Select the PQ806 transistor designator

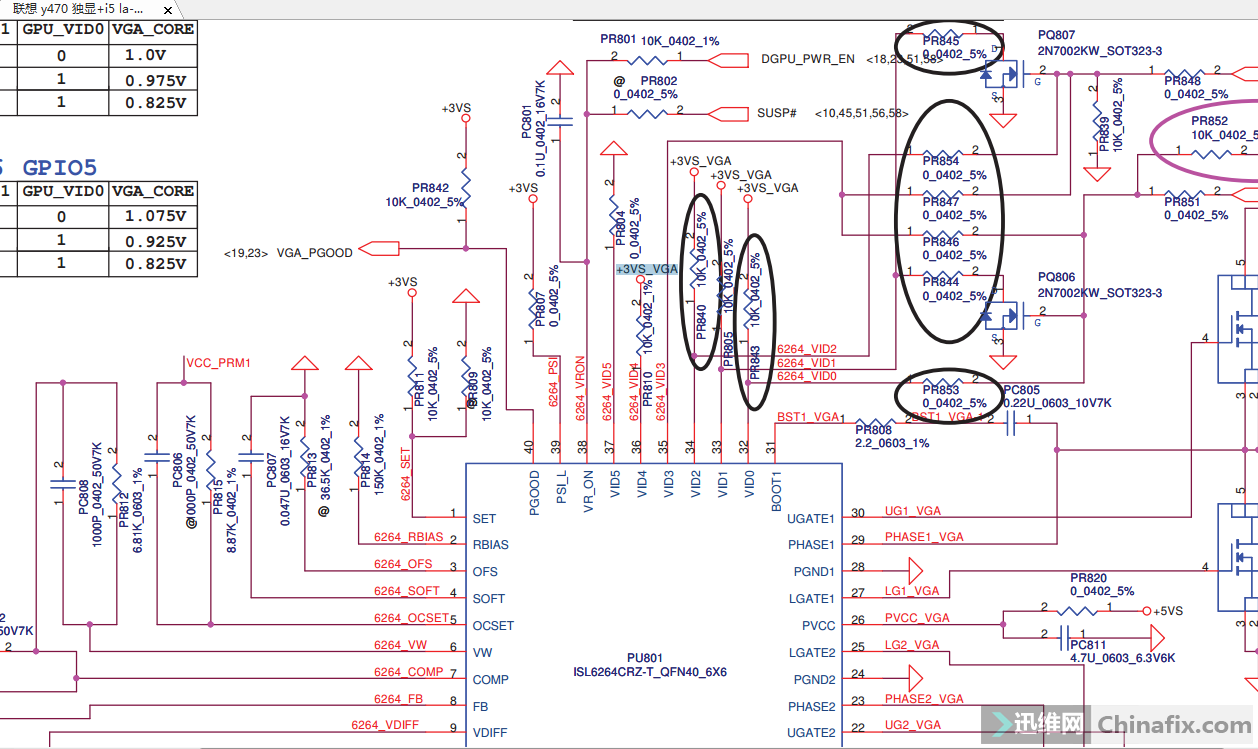click(1057, 277)
